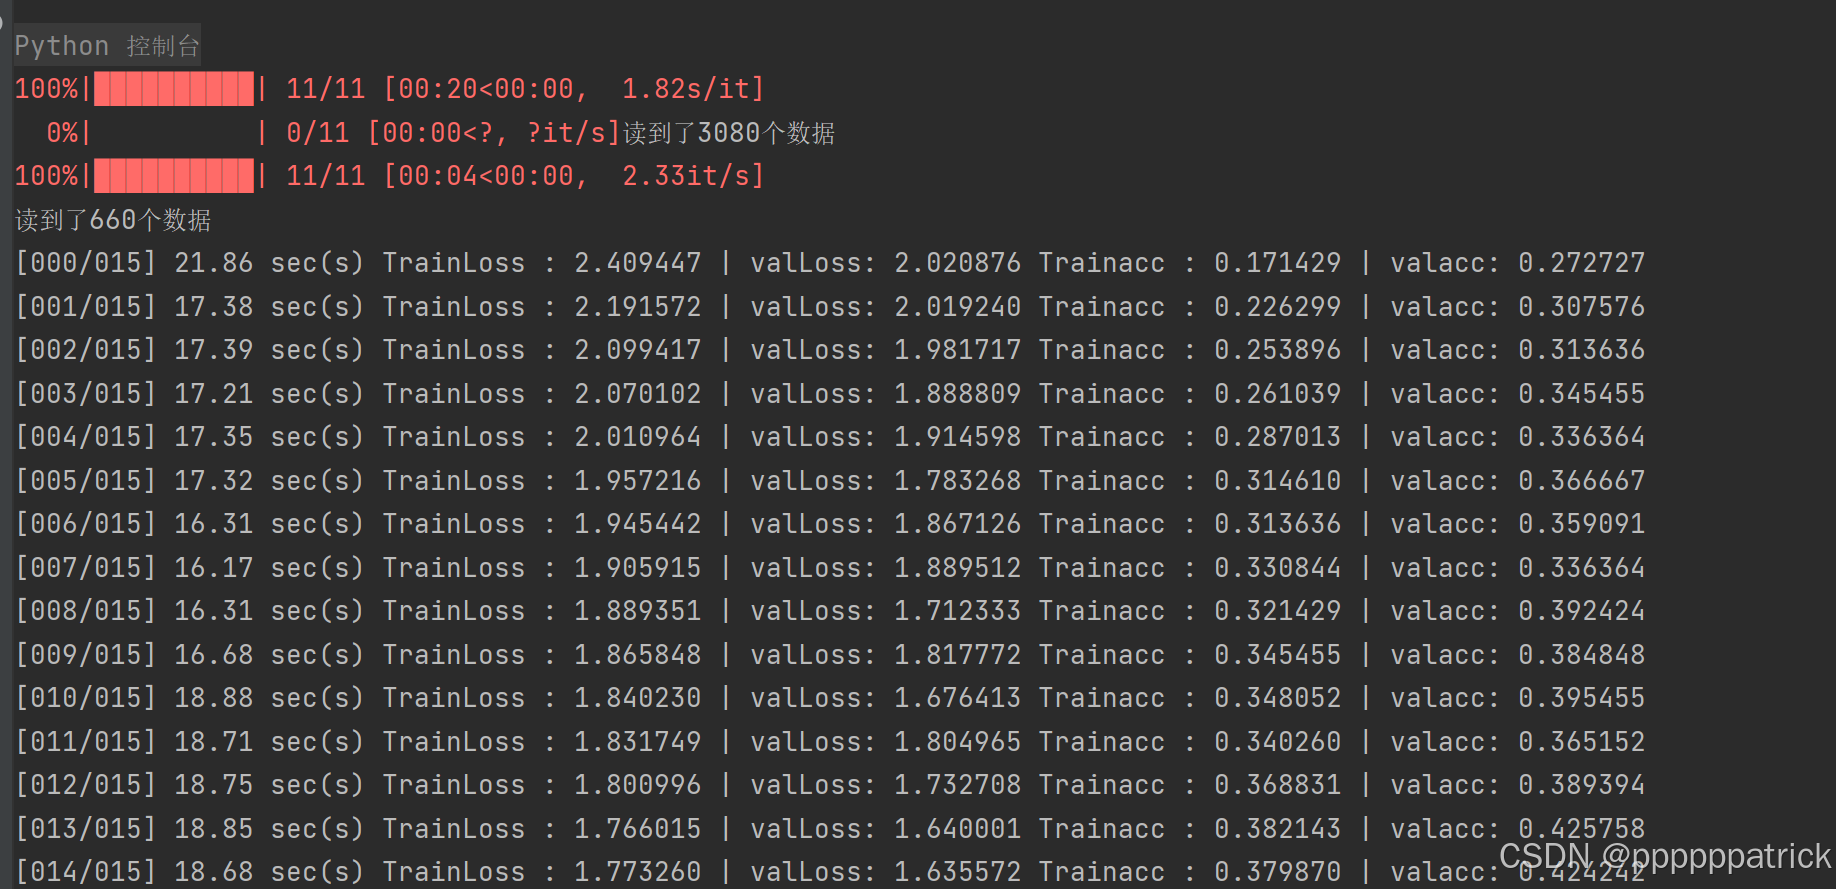Click valLoss value 2.019240

click(958, 307)
